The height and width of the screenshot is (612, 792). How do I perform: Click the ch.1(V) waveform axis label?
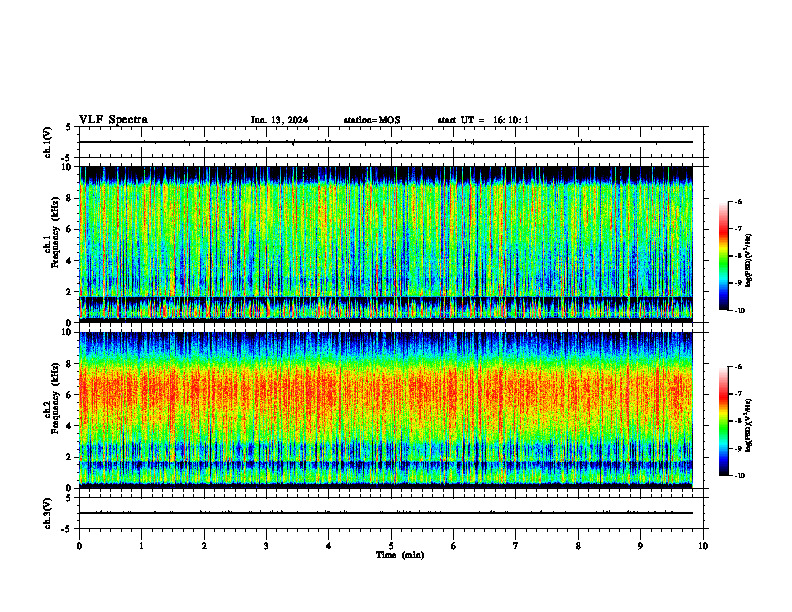48,142
